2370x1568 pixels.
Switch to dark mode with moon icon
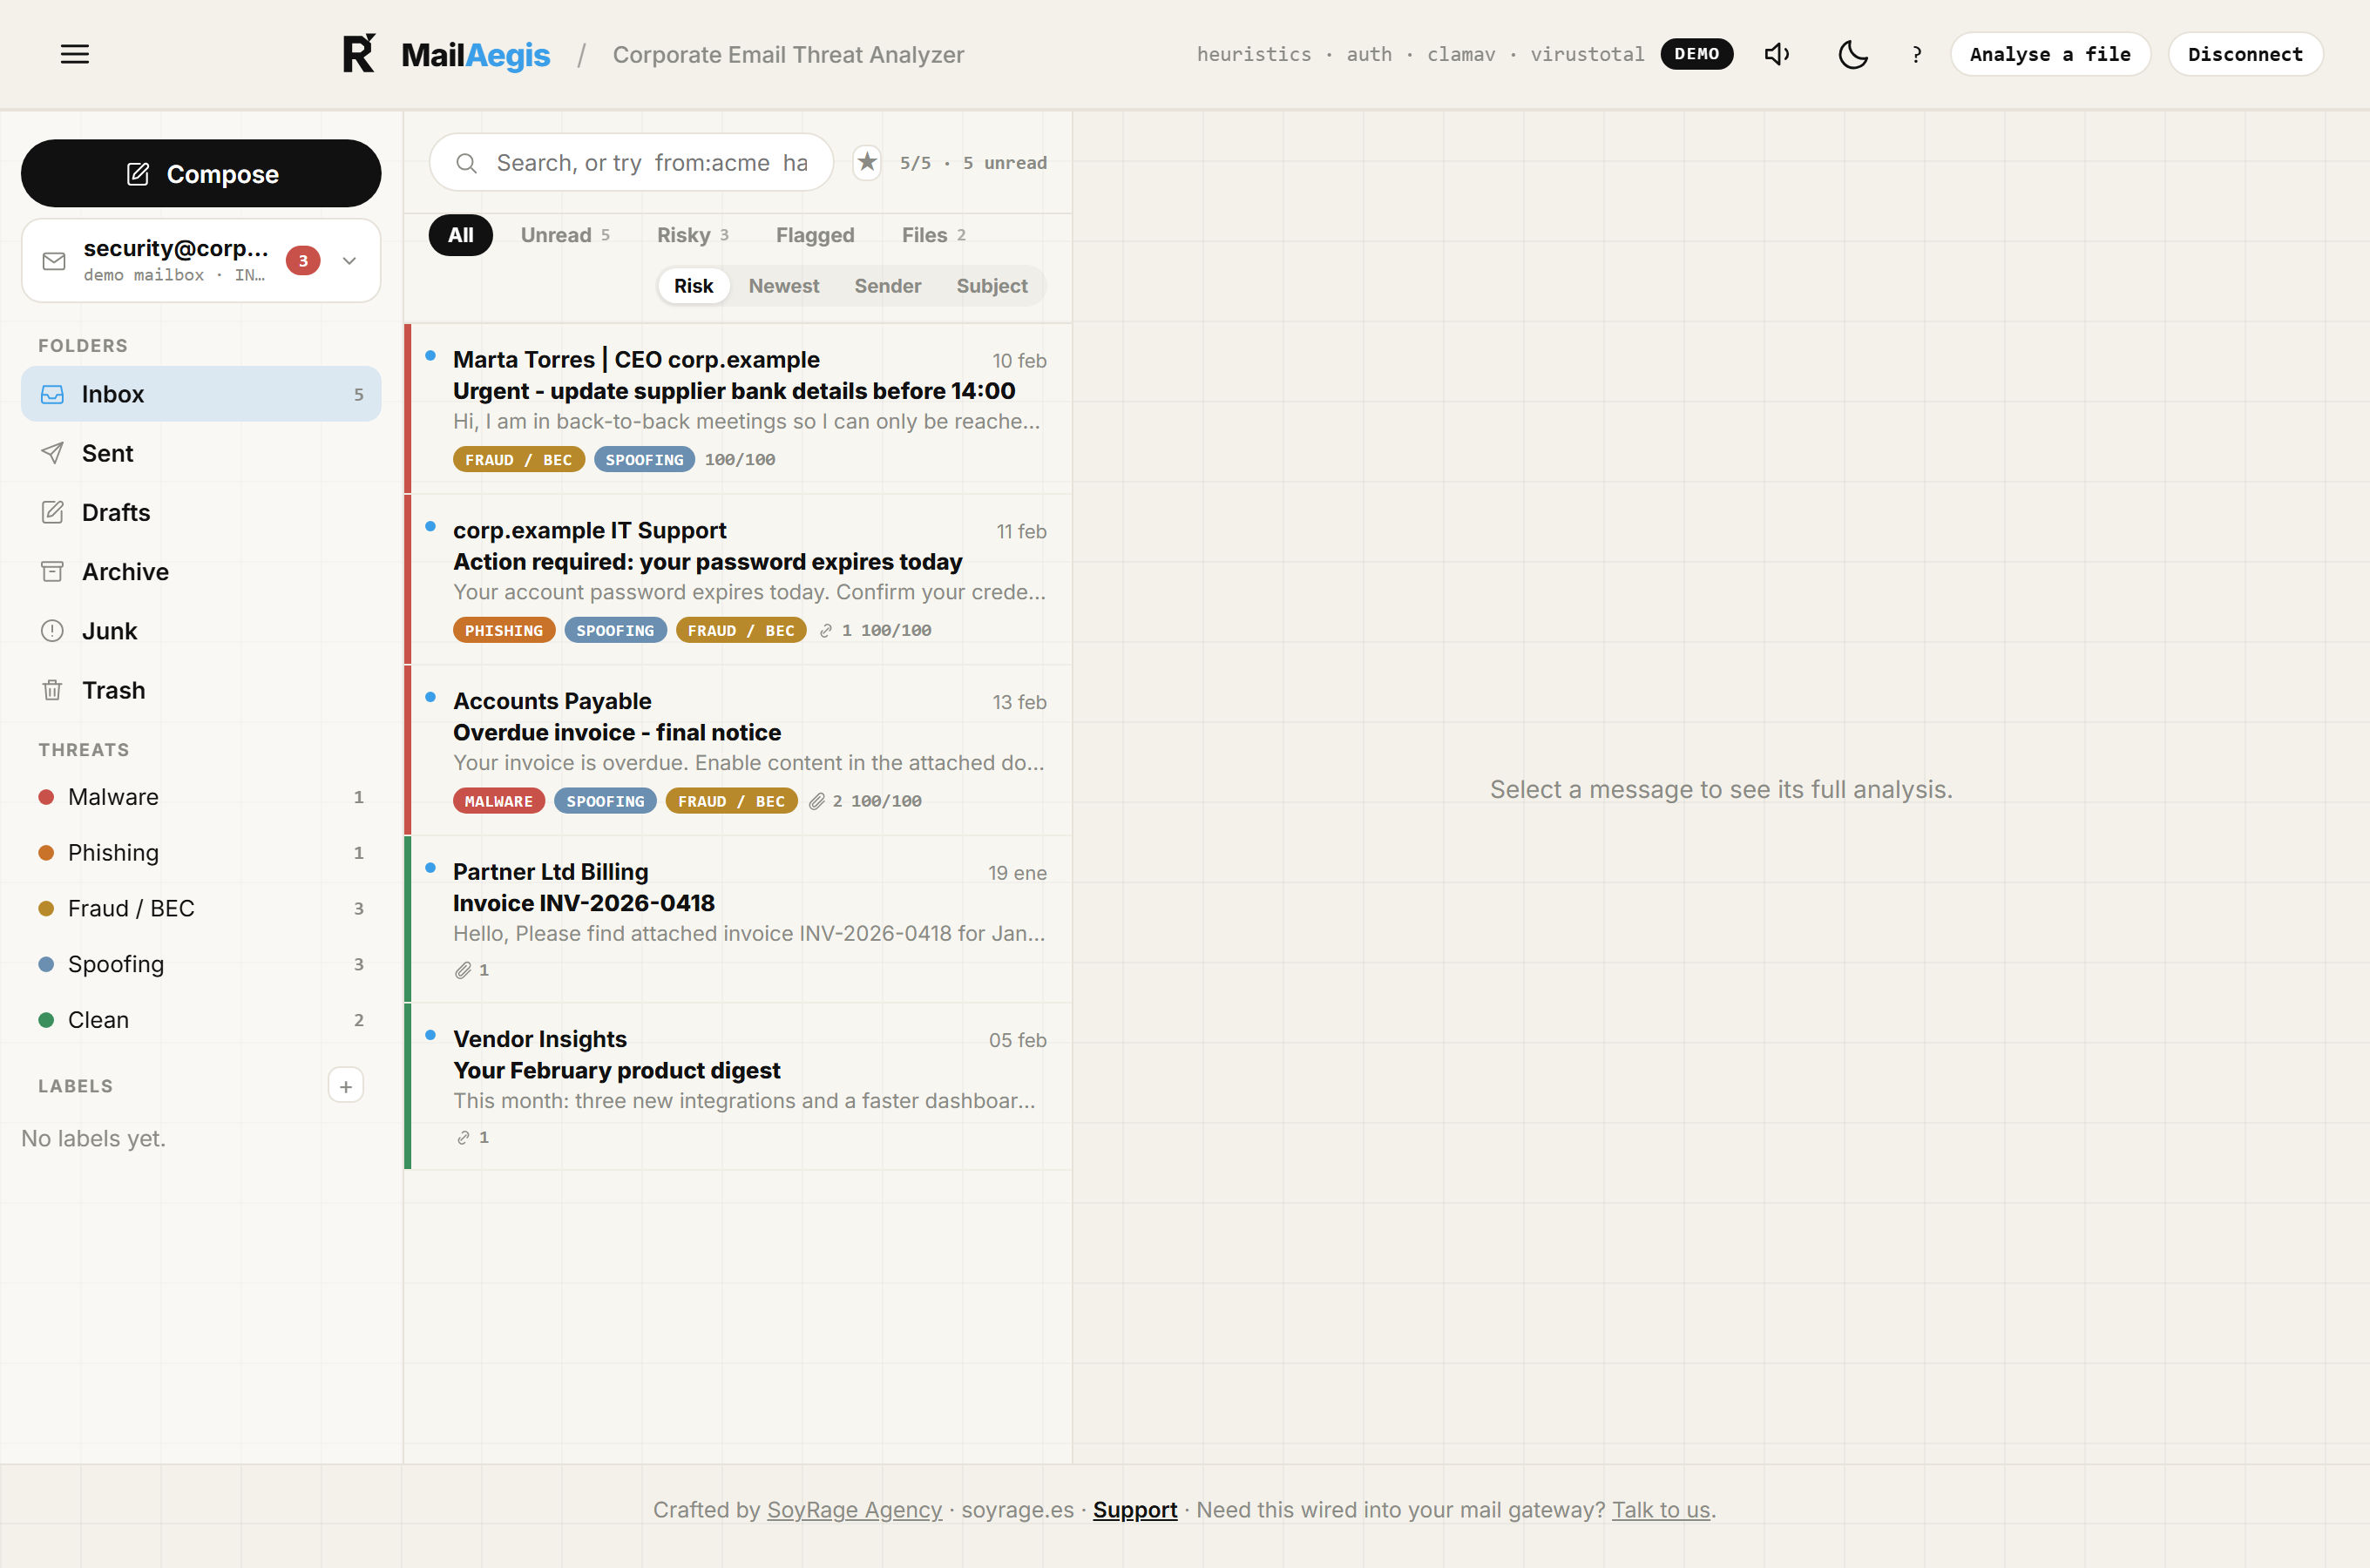[1853, 54]
